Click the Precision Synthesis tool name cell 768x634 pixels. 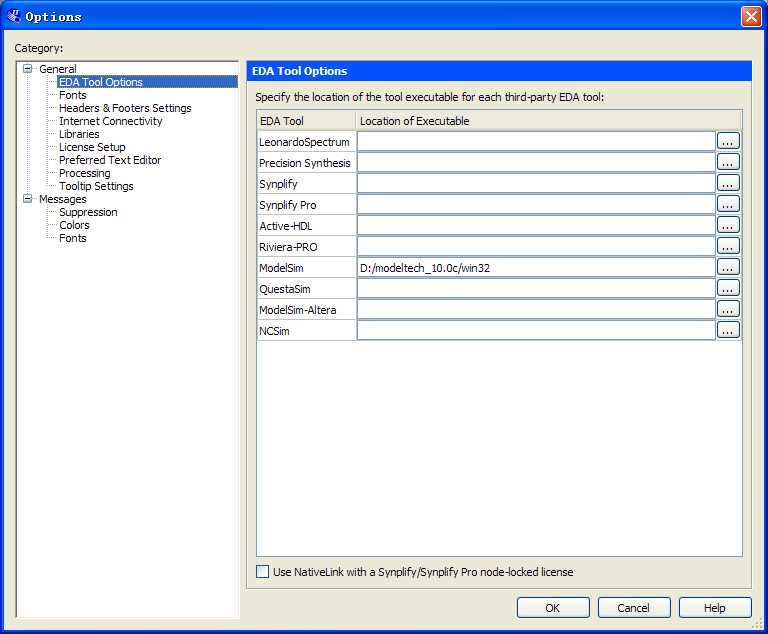tap(307, 163)
